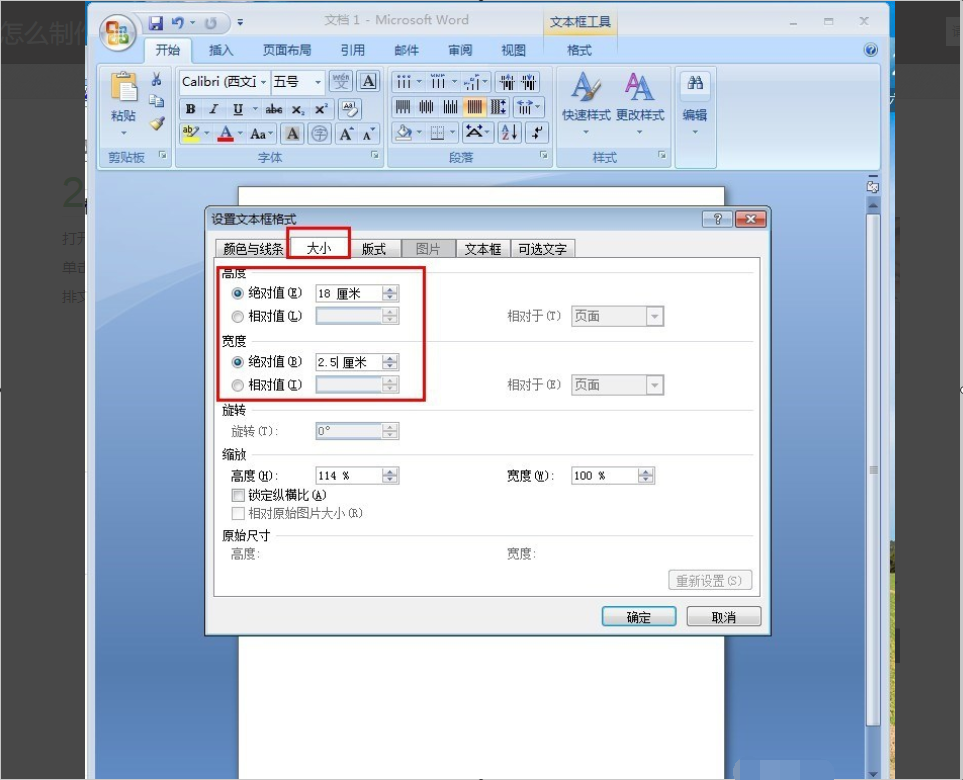Open the font size dropdown

318,82
